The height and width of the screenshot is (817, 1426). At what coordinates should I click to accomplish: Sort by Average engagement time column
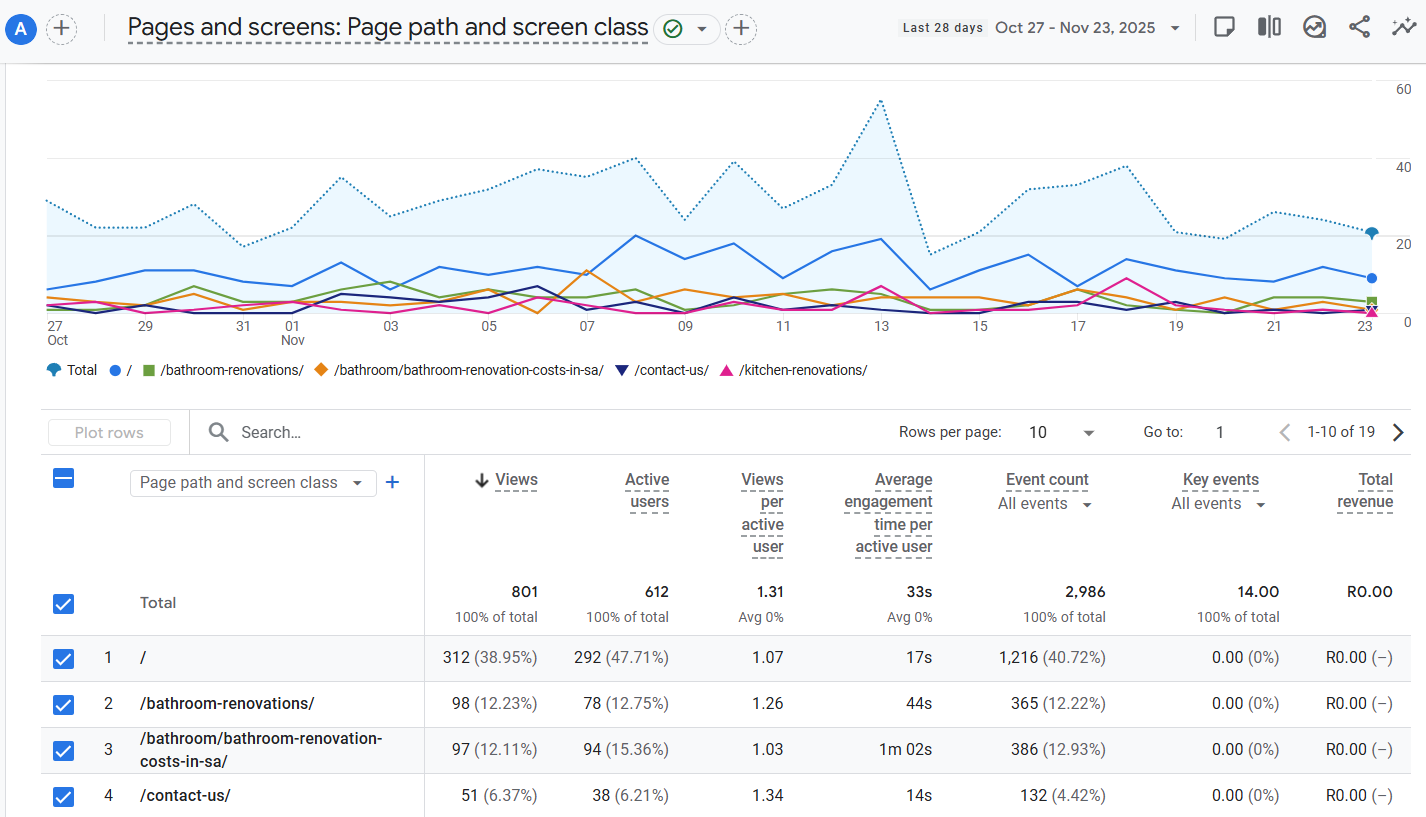click(888, 513)
